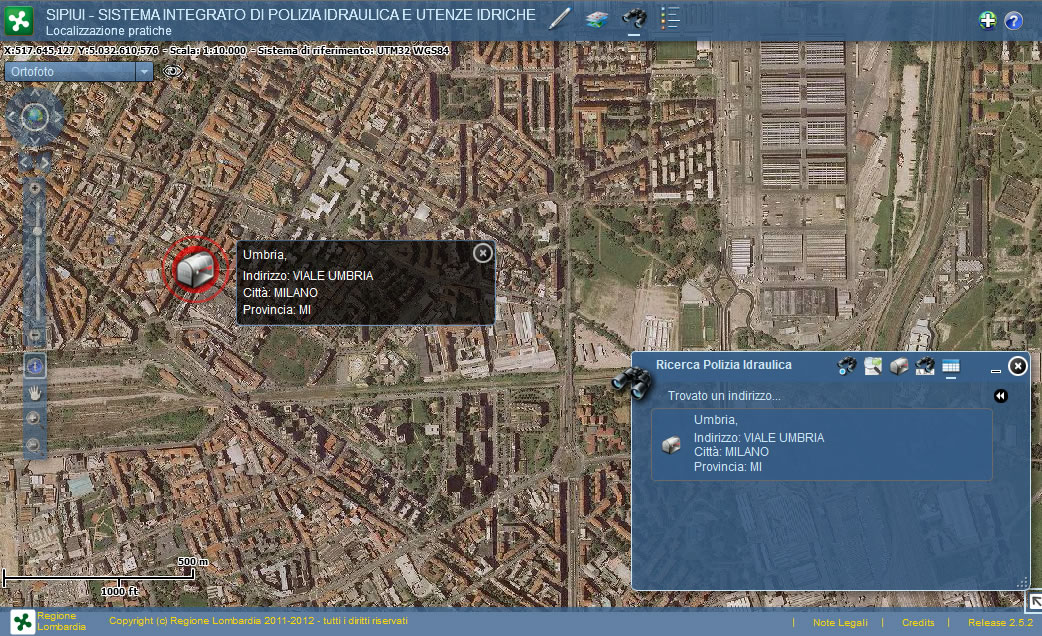
Task: Click the Regione Lombardia logo in header
Action: (19, 21)
